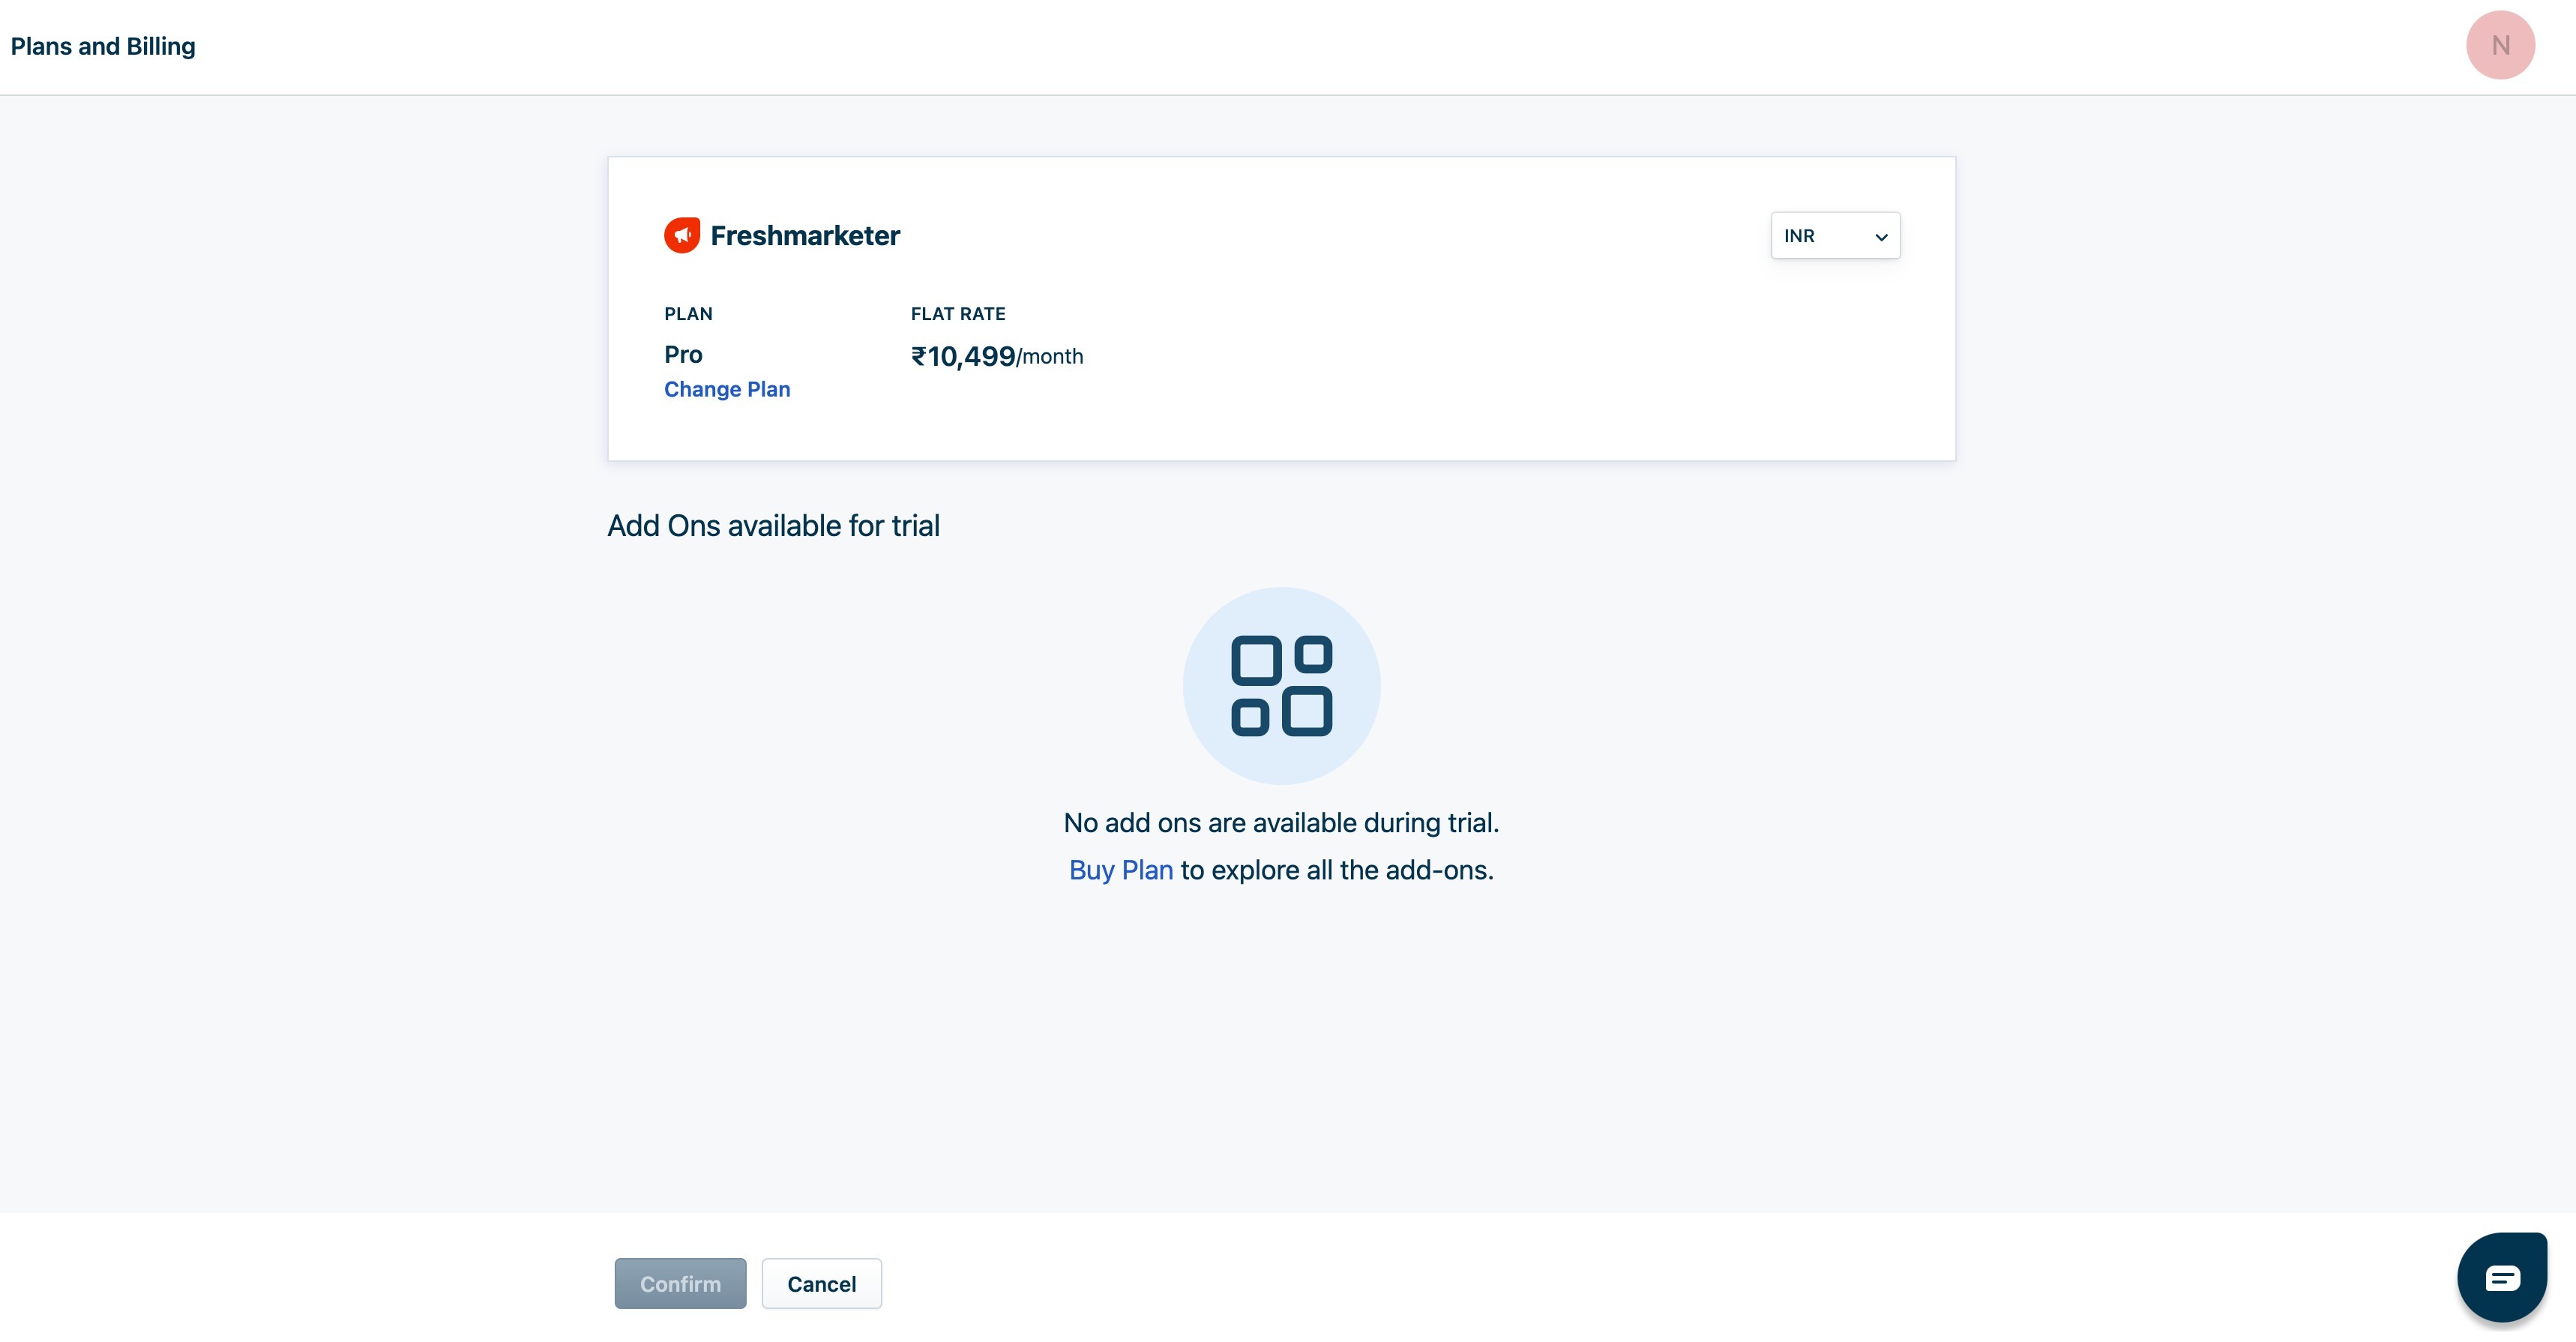Click the Cancel button
2576x1342 pixels.
(x=821, y=1283)
